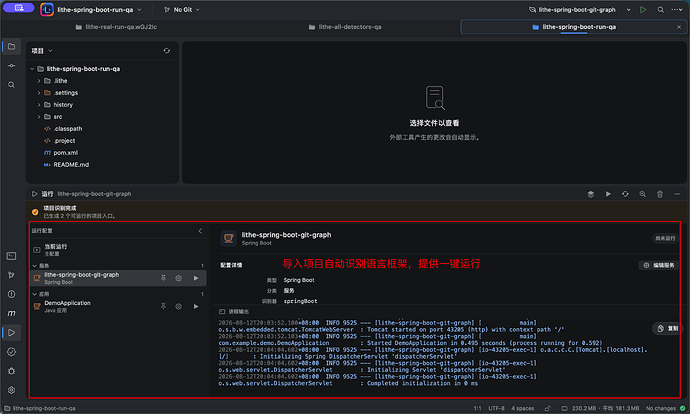Run the DemoApplication configuration
Image resolution: width=690 pixels, height=414 pixels.
point(196,306)
